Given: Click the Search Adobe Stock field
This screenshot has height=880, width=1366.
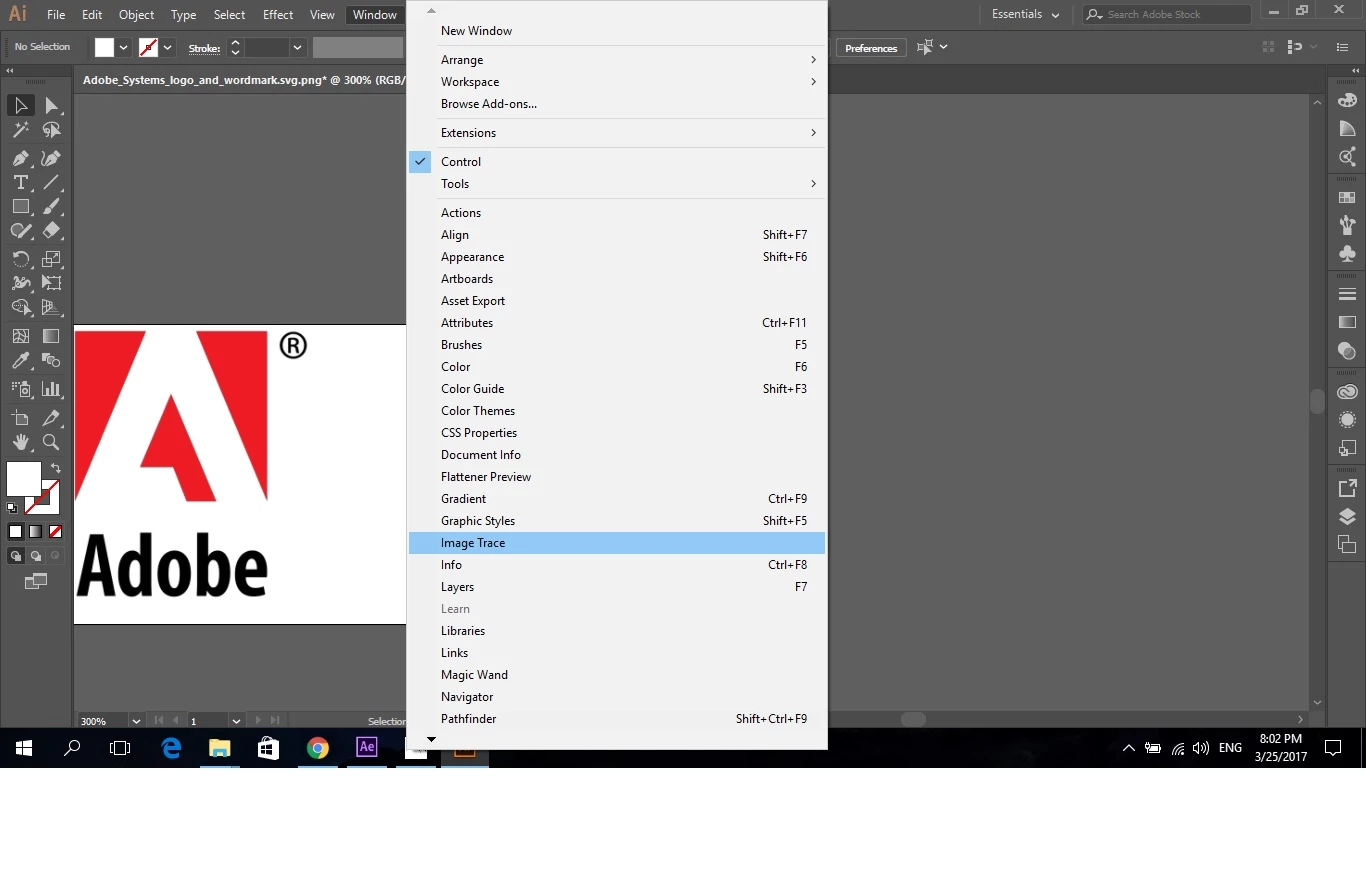Looking at the screenshot, I should 1167,14.
